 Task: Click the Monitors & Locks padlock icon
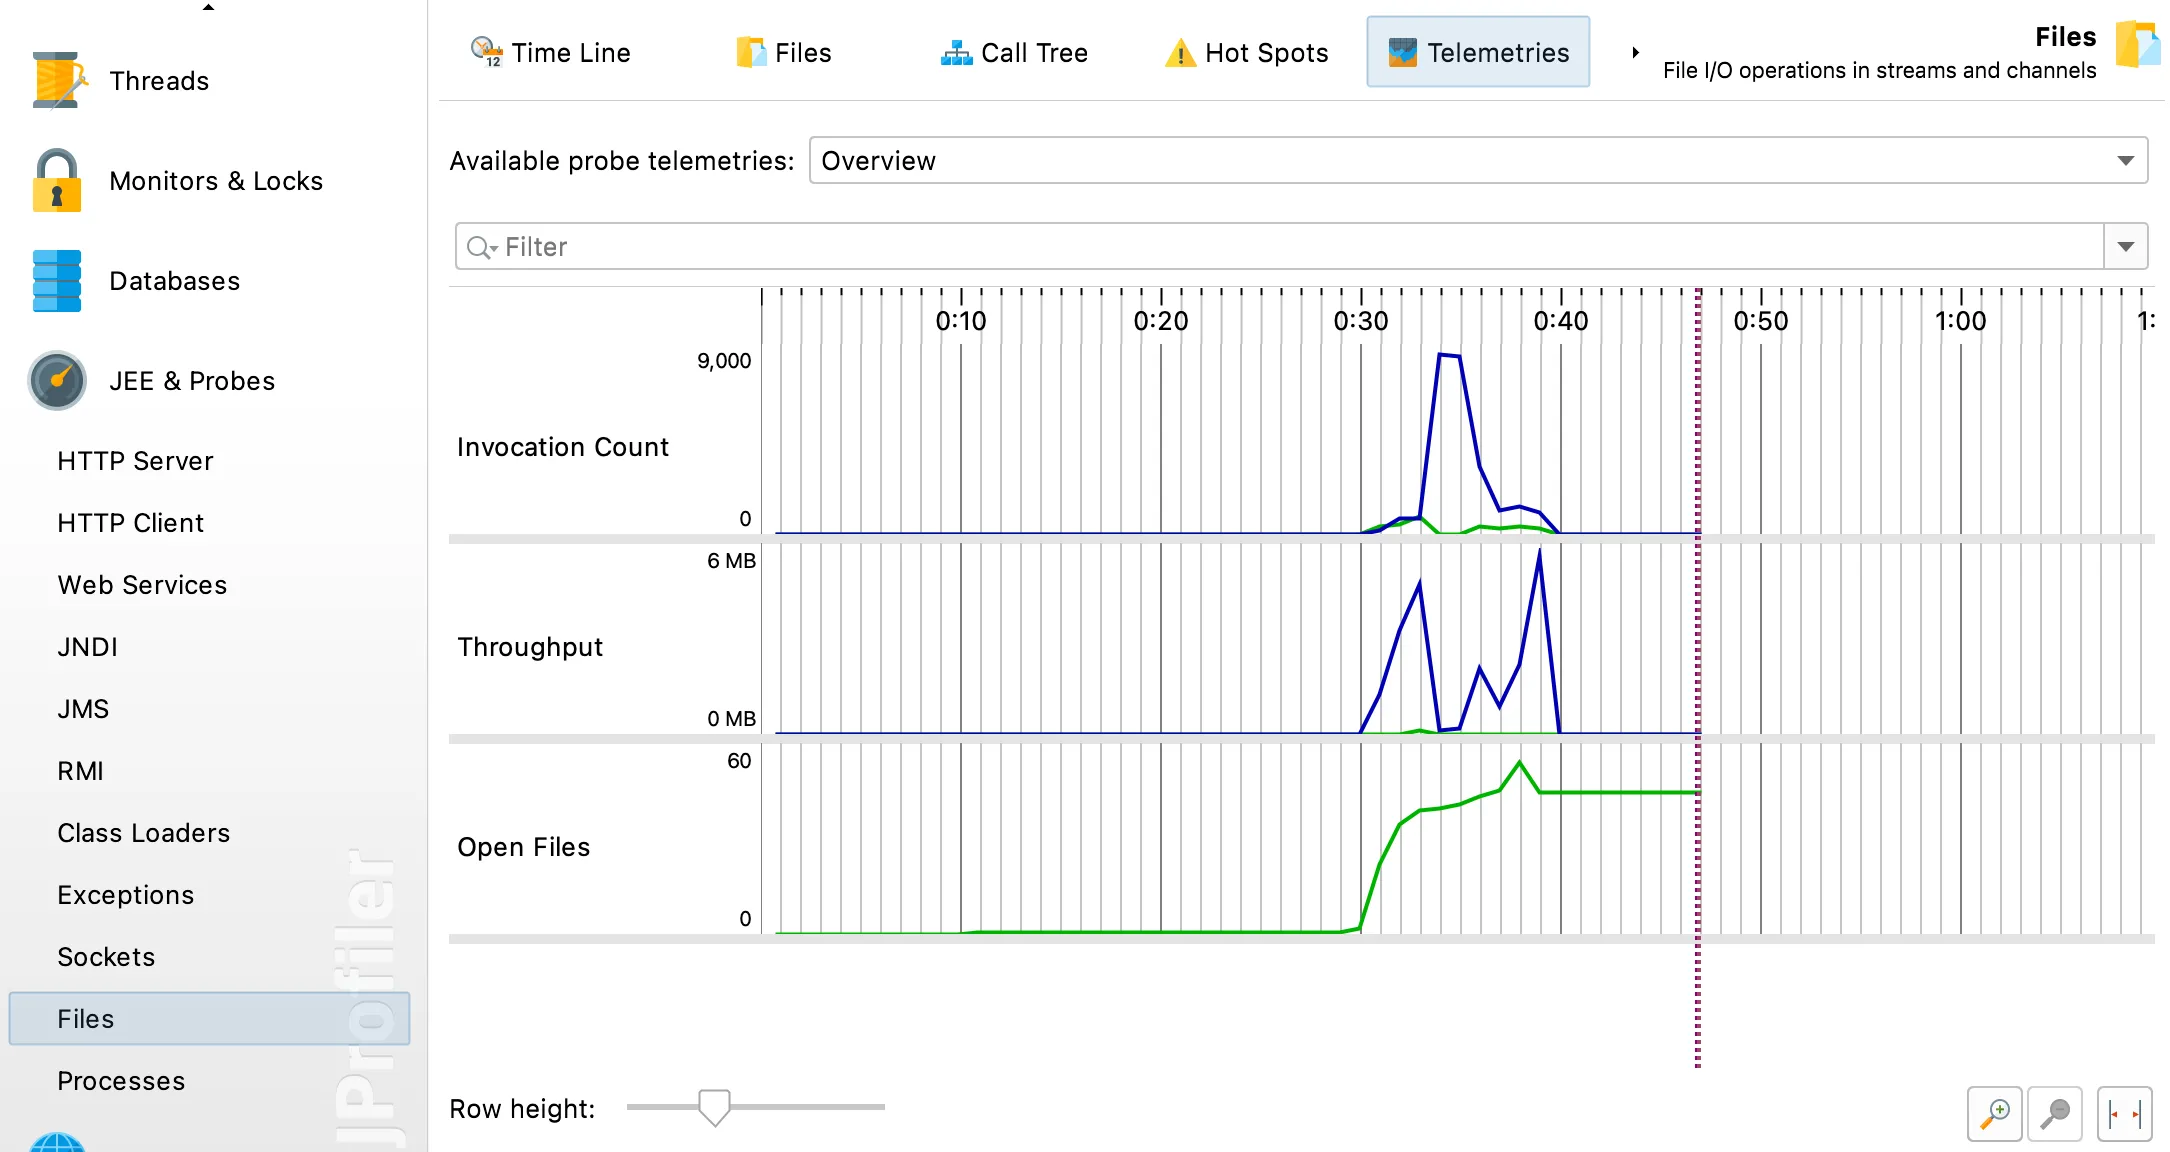57,181
